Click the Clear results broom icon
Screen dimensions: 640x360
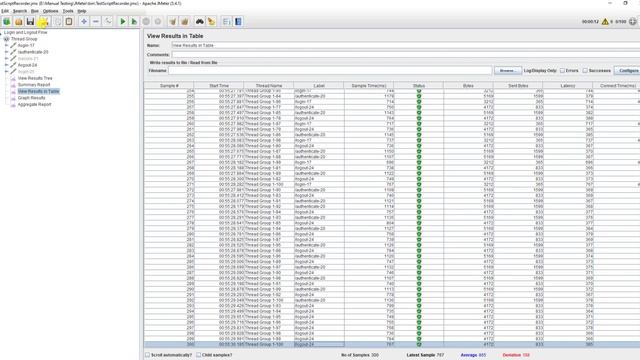[173, 21]
